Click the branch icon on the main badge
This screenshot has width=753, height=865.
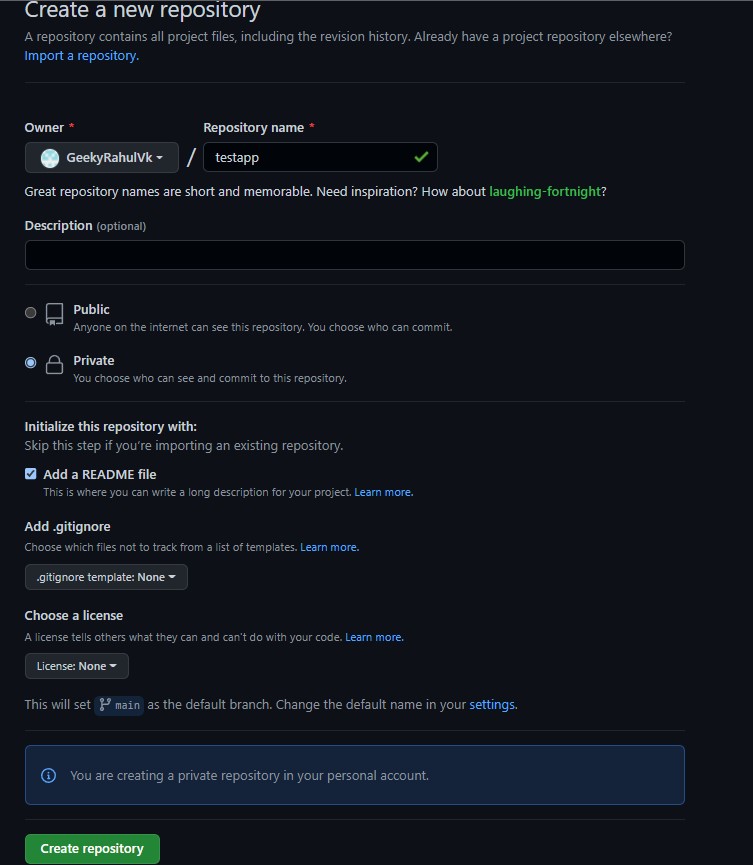pyautogui.click(x=103, y=705)
